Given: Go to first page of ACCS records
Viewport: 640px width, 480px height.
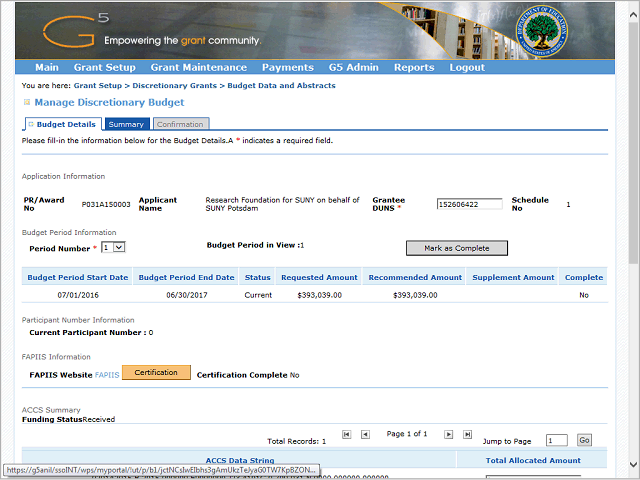Looking at the screenshot, I should coord(347,434).
